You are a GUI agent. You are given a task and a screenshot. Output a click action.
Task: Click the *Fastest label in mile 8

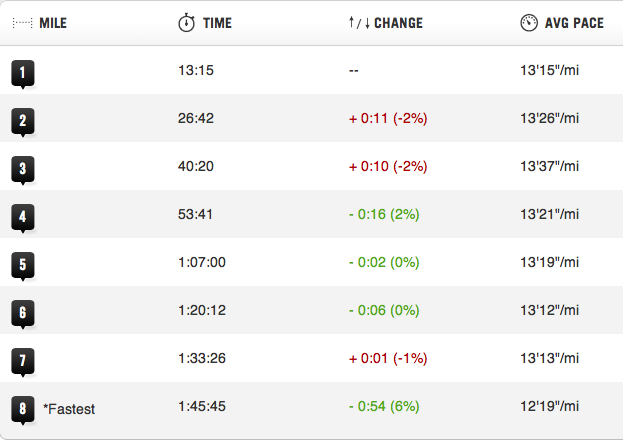69,408
